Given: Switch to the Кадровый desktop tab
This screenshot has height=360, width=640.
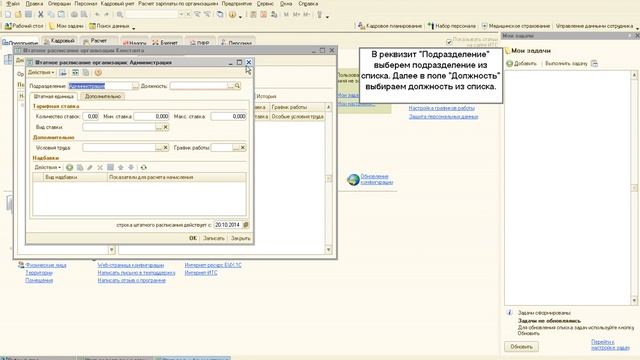Looking at the screenshot, I should click(60, 41).
